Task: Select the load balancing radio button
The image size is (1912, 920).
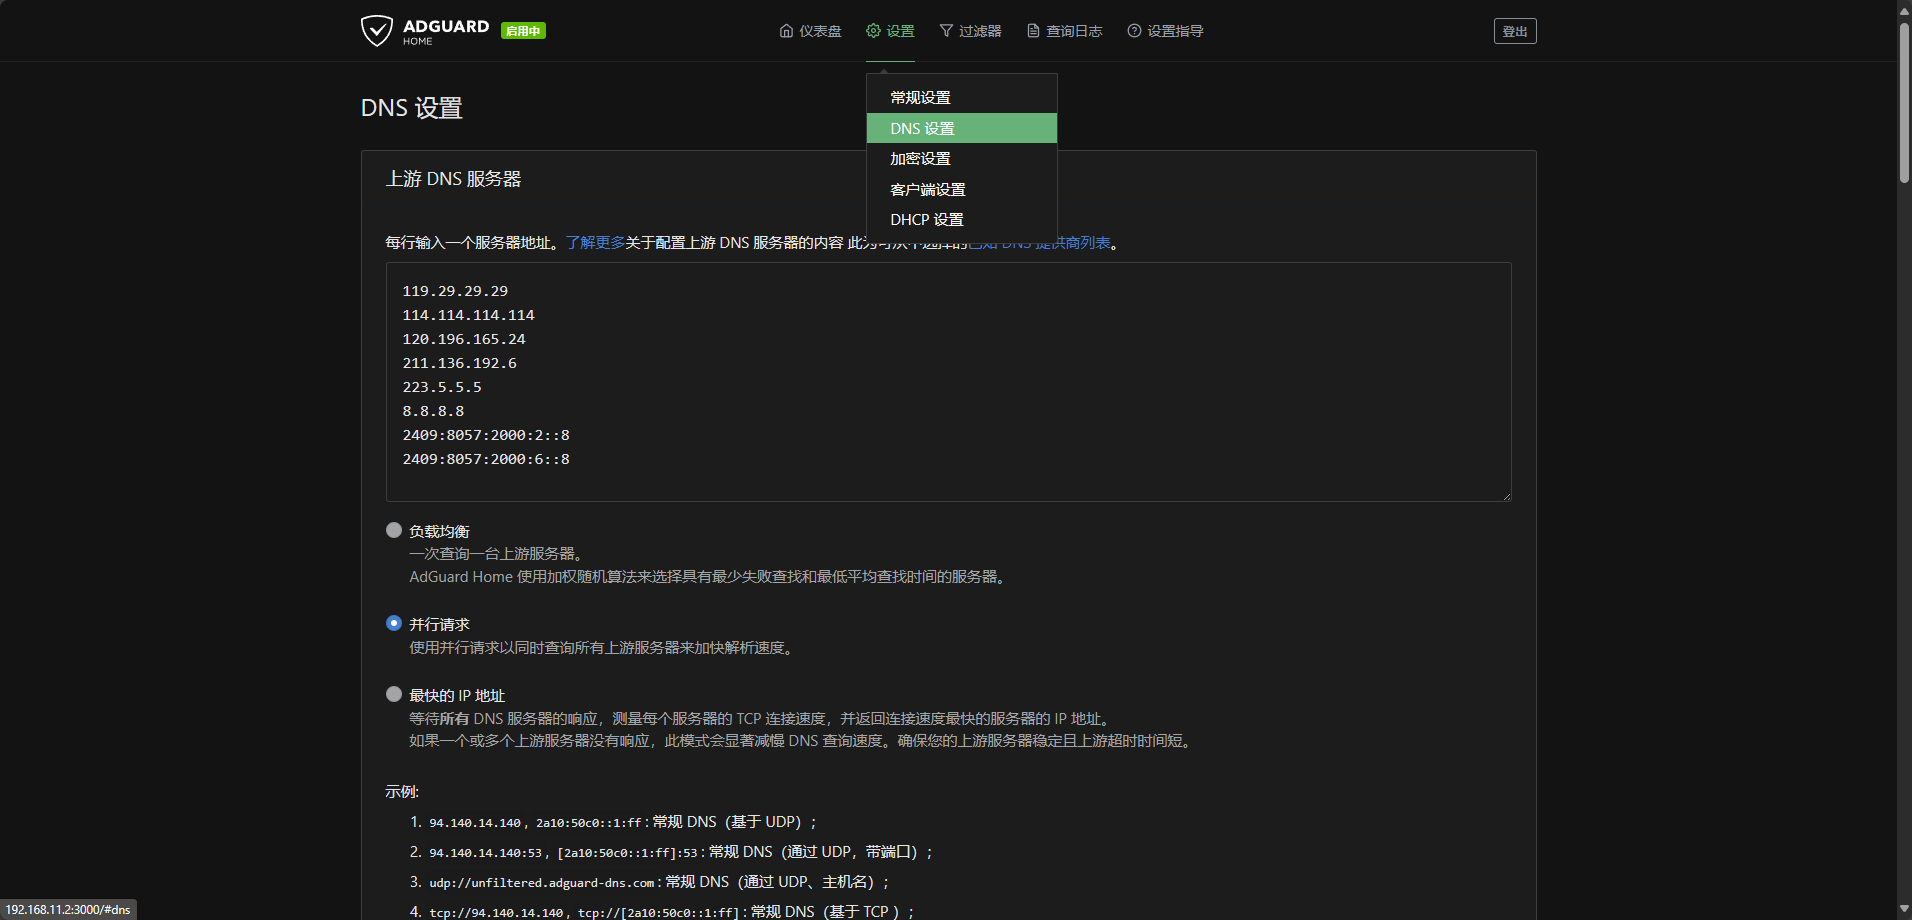Action: pyautogui.click(x=394, y=530)
